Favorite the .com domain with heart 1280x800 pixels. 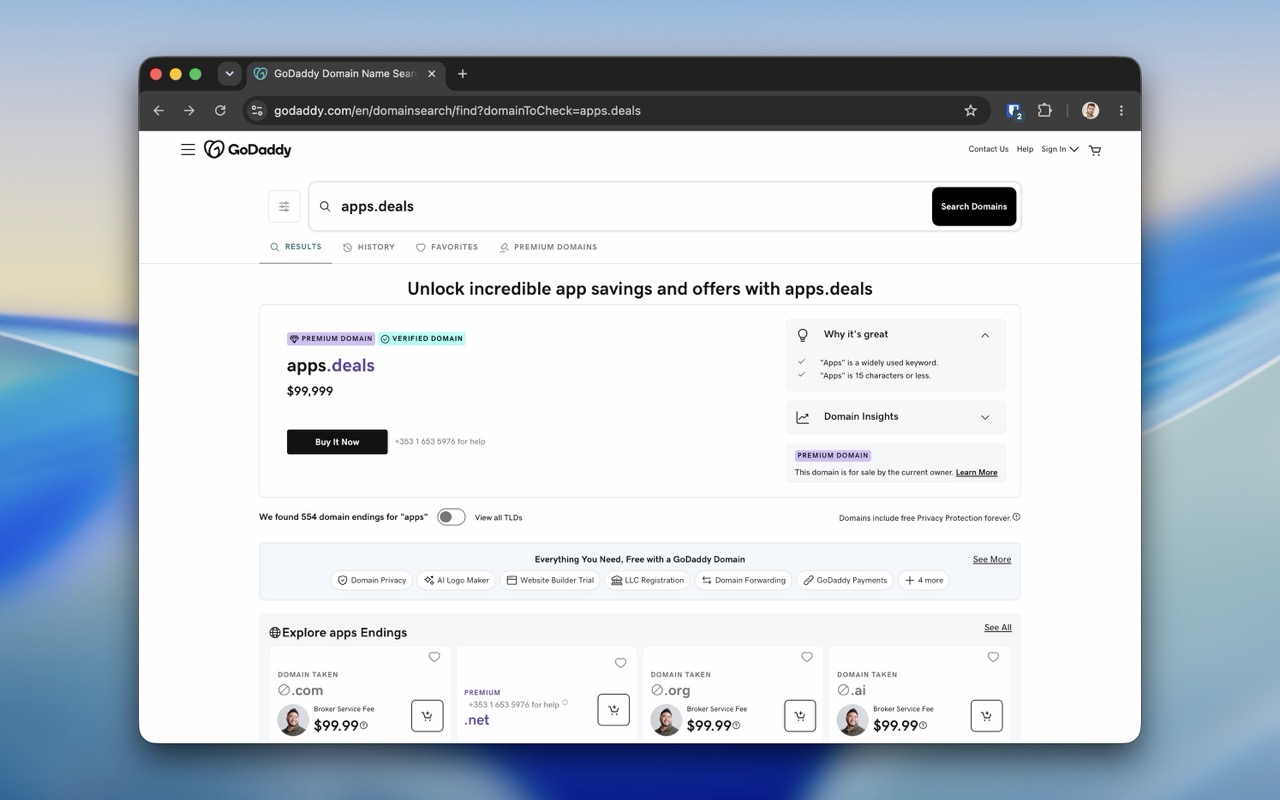coord(434,657)
